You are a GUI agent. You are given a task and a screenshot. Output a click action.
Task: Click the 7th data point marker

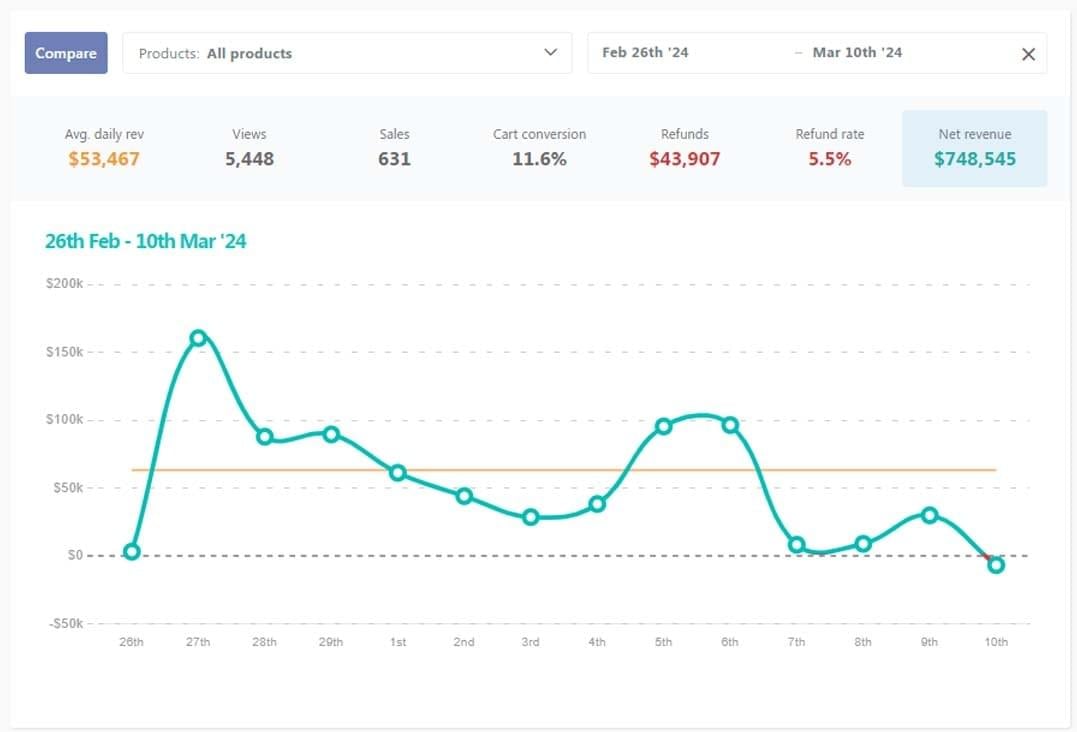click(x=796, y=545)
